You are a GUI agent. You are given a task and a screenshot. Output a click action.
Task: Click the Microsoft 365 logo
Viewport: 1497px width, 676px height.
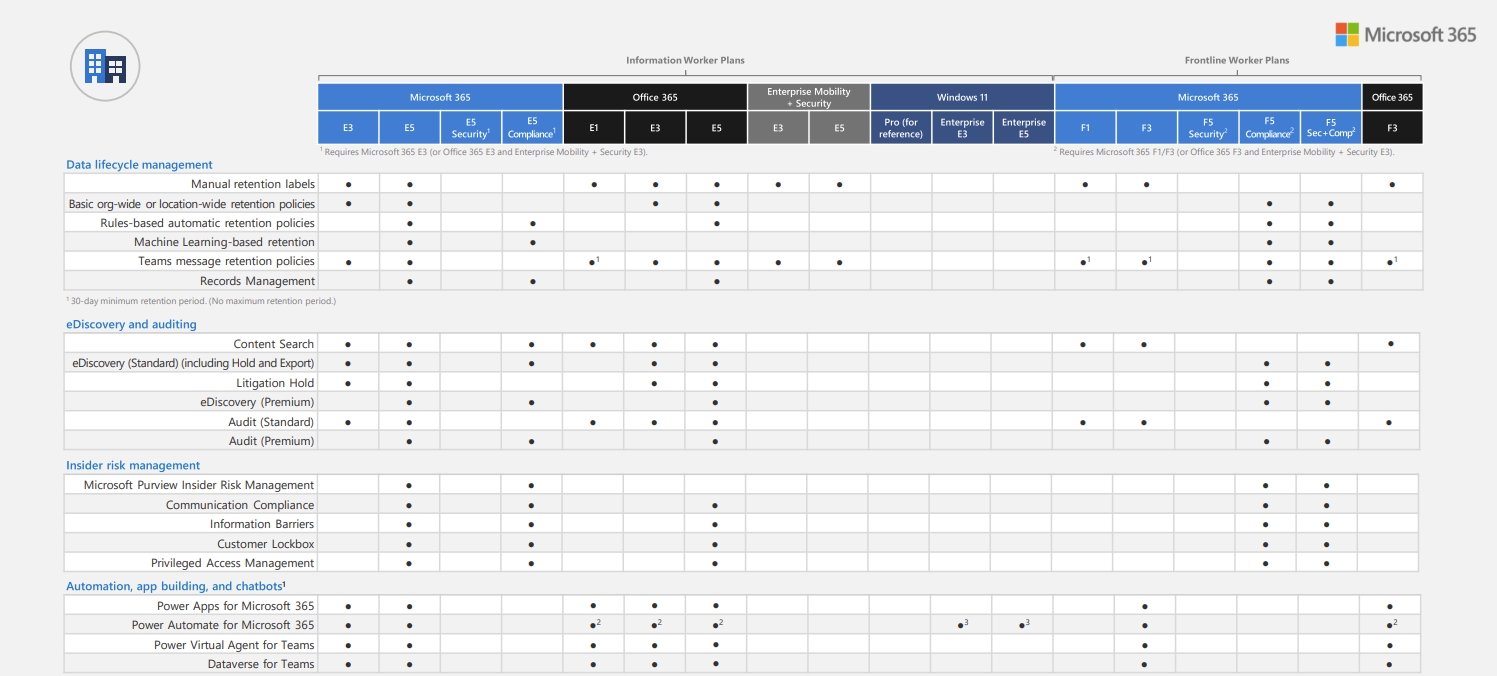pyautogui.click(x=1405, y=35)
